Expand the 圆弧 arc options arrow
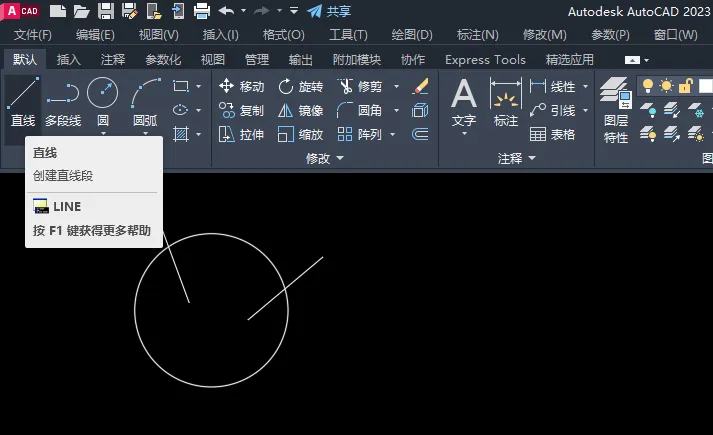713x435 pixels. [x=146, y=134]
